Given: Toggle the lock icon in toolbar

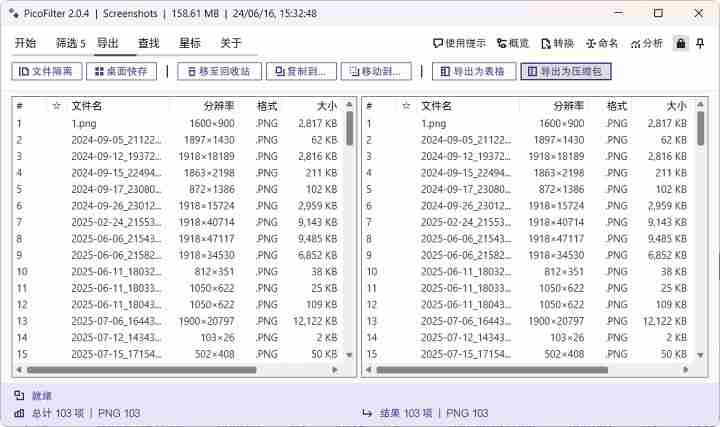Looking at the screenshot, I should pyautogui.click(x=680, y=44).
